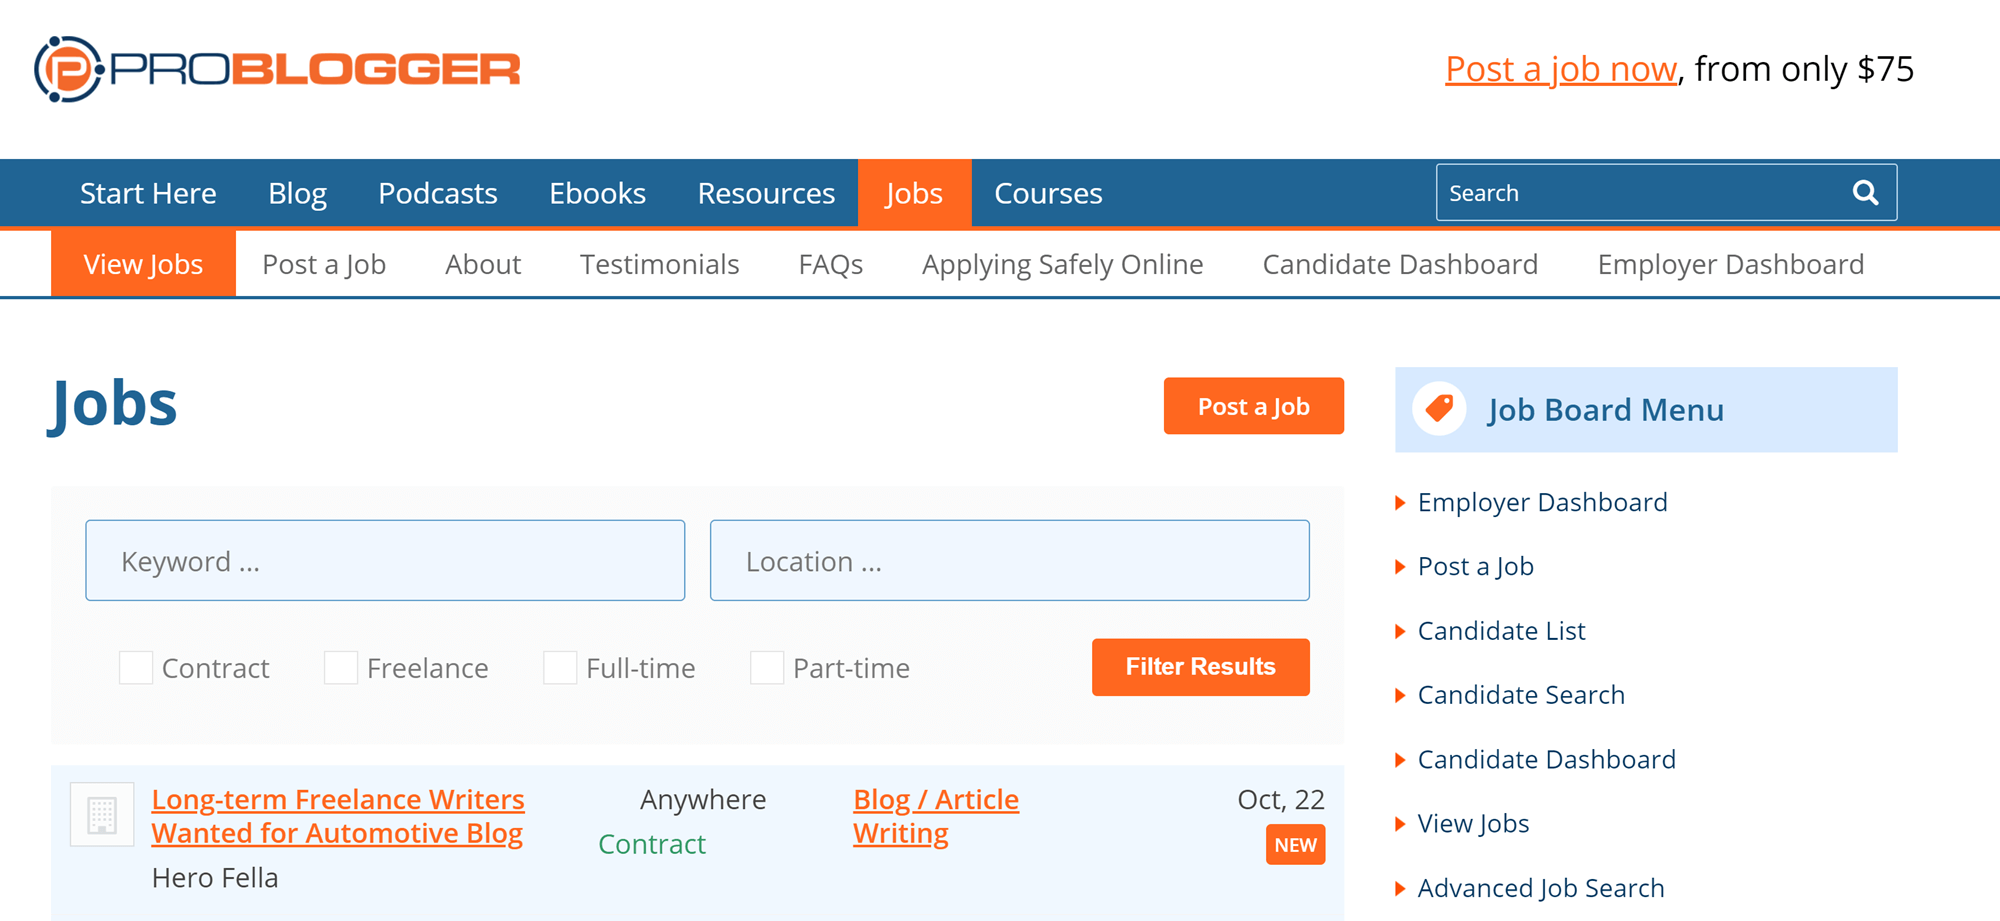Screen dimensions: 2000x921
Task: Click the arrow icon beside Candidate Search
Action: 1399,695
